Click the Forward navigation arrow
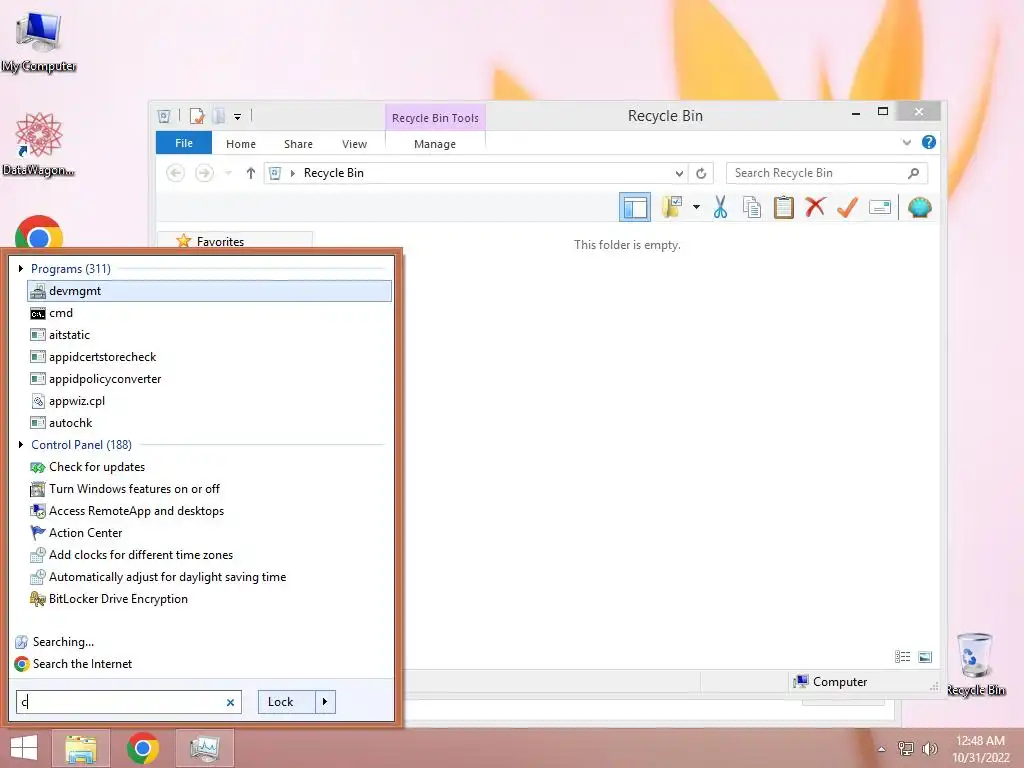The image size is (1024, 768). click(204, 173)
